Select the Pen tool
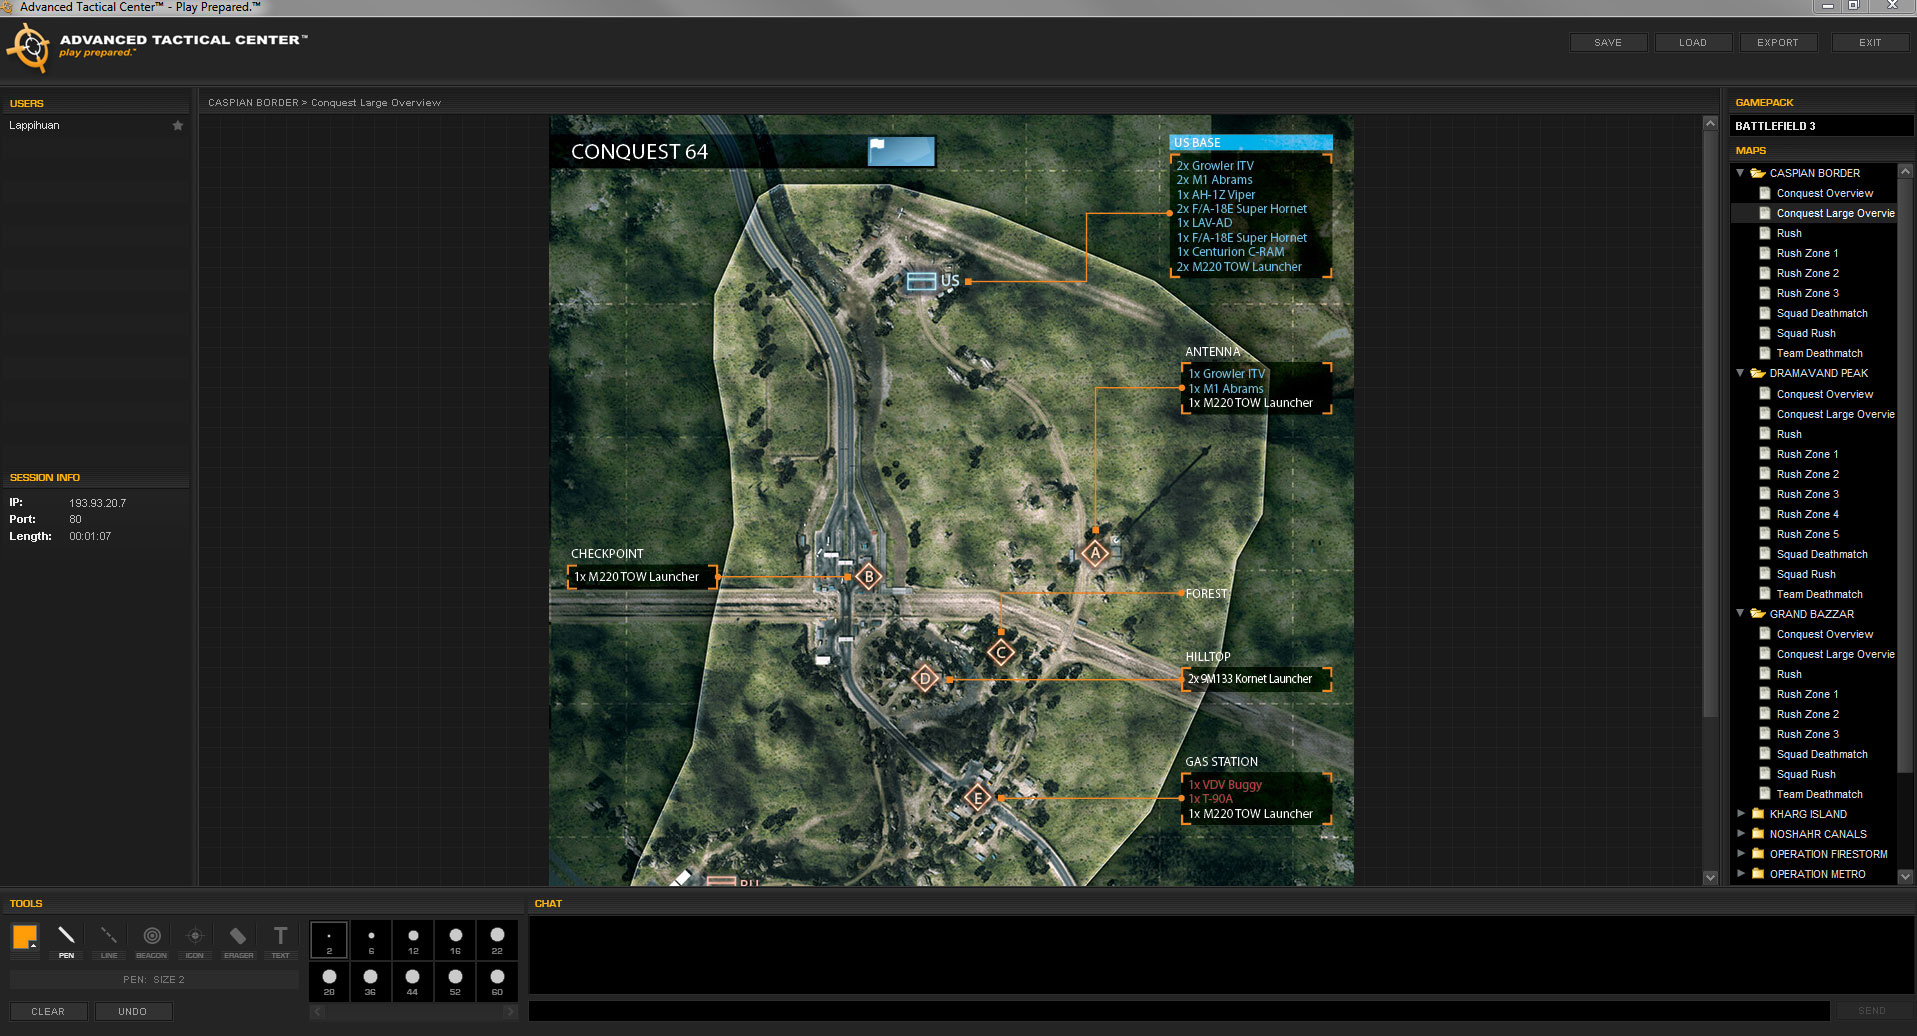Image resolution: width=1917 pixels, height=1036 pixels. coord(66,941)
